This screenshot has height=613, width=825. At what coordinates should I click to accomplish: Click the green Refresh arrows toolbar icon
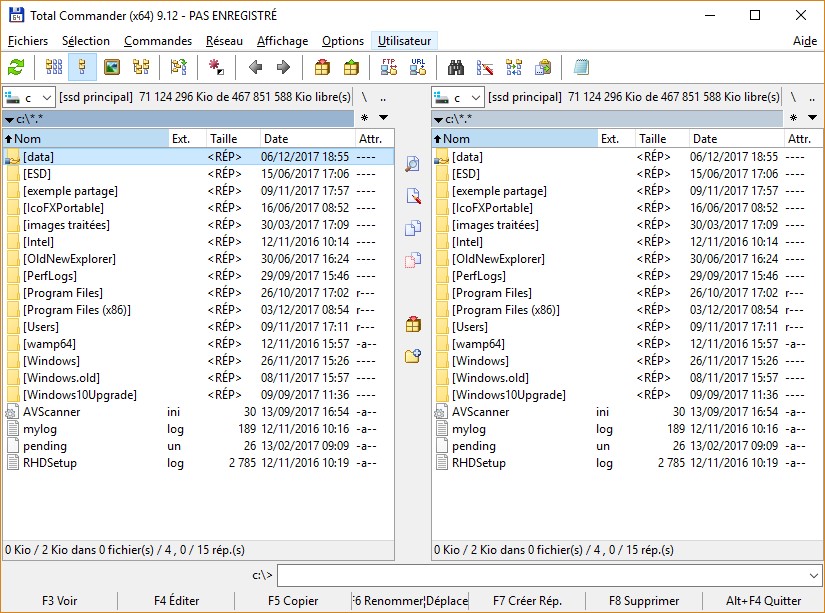(16, 68)
